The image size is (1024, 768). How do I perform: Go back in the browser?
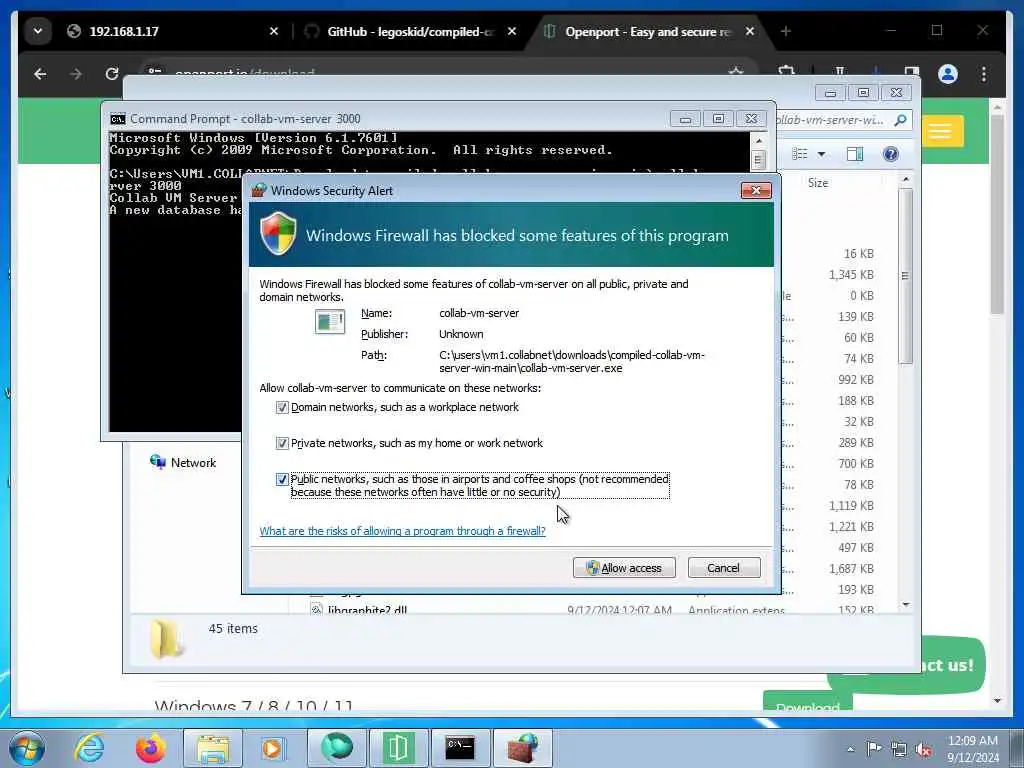(x=40, y=74)
